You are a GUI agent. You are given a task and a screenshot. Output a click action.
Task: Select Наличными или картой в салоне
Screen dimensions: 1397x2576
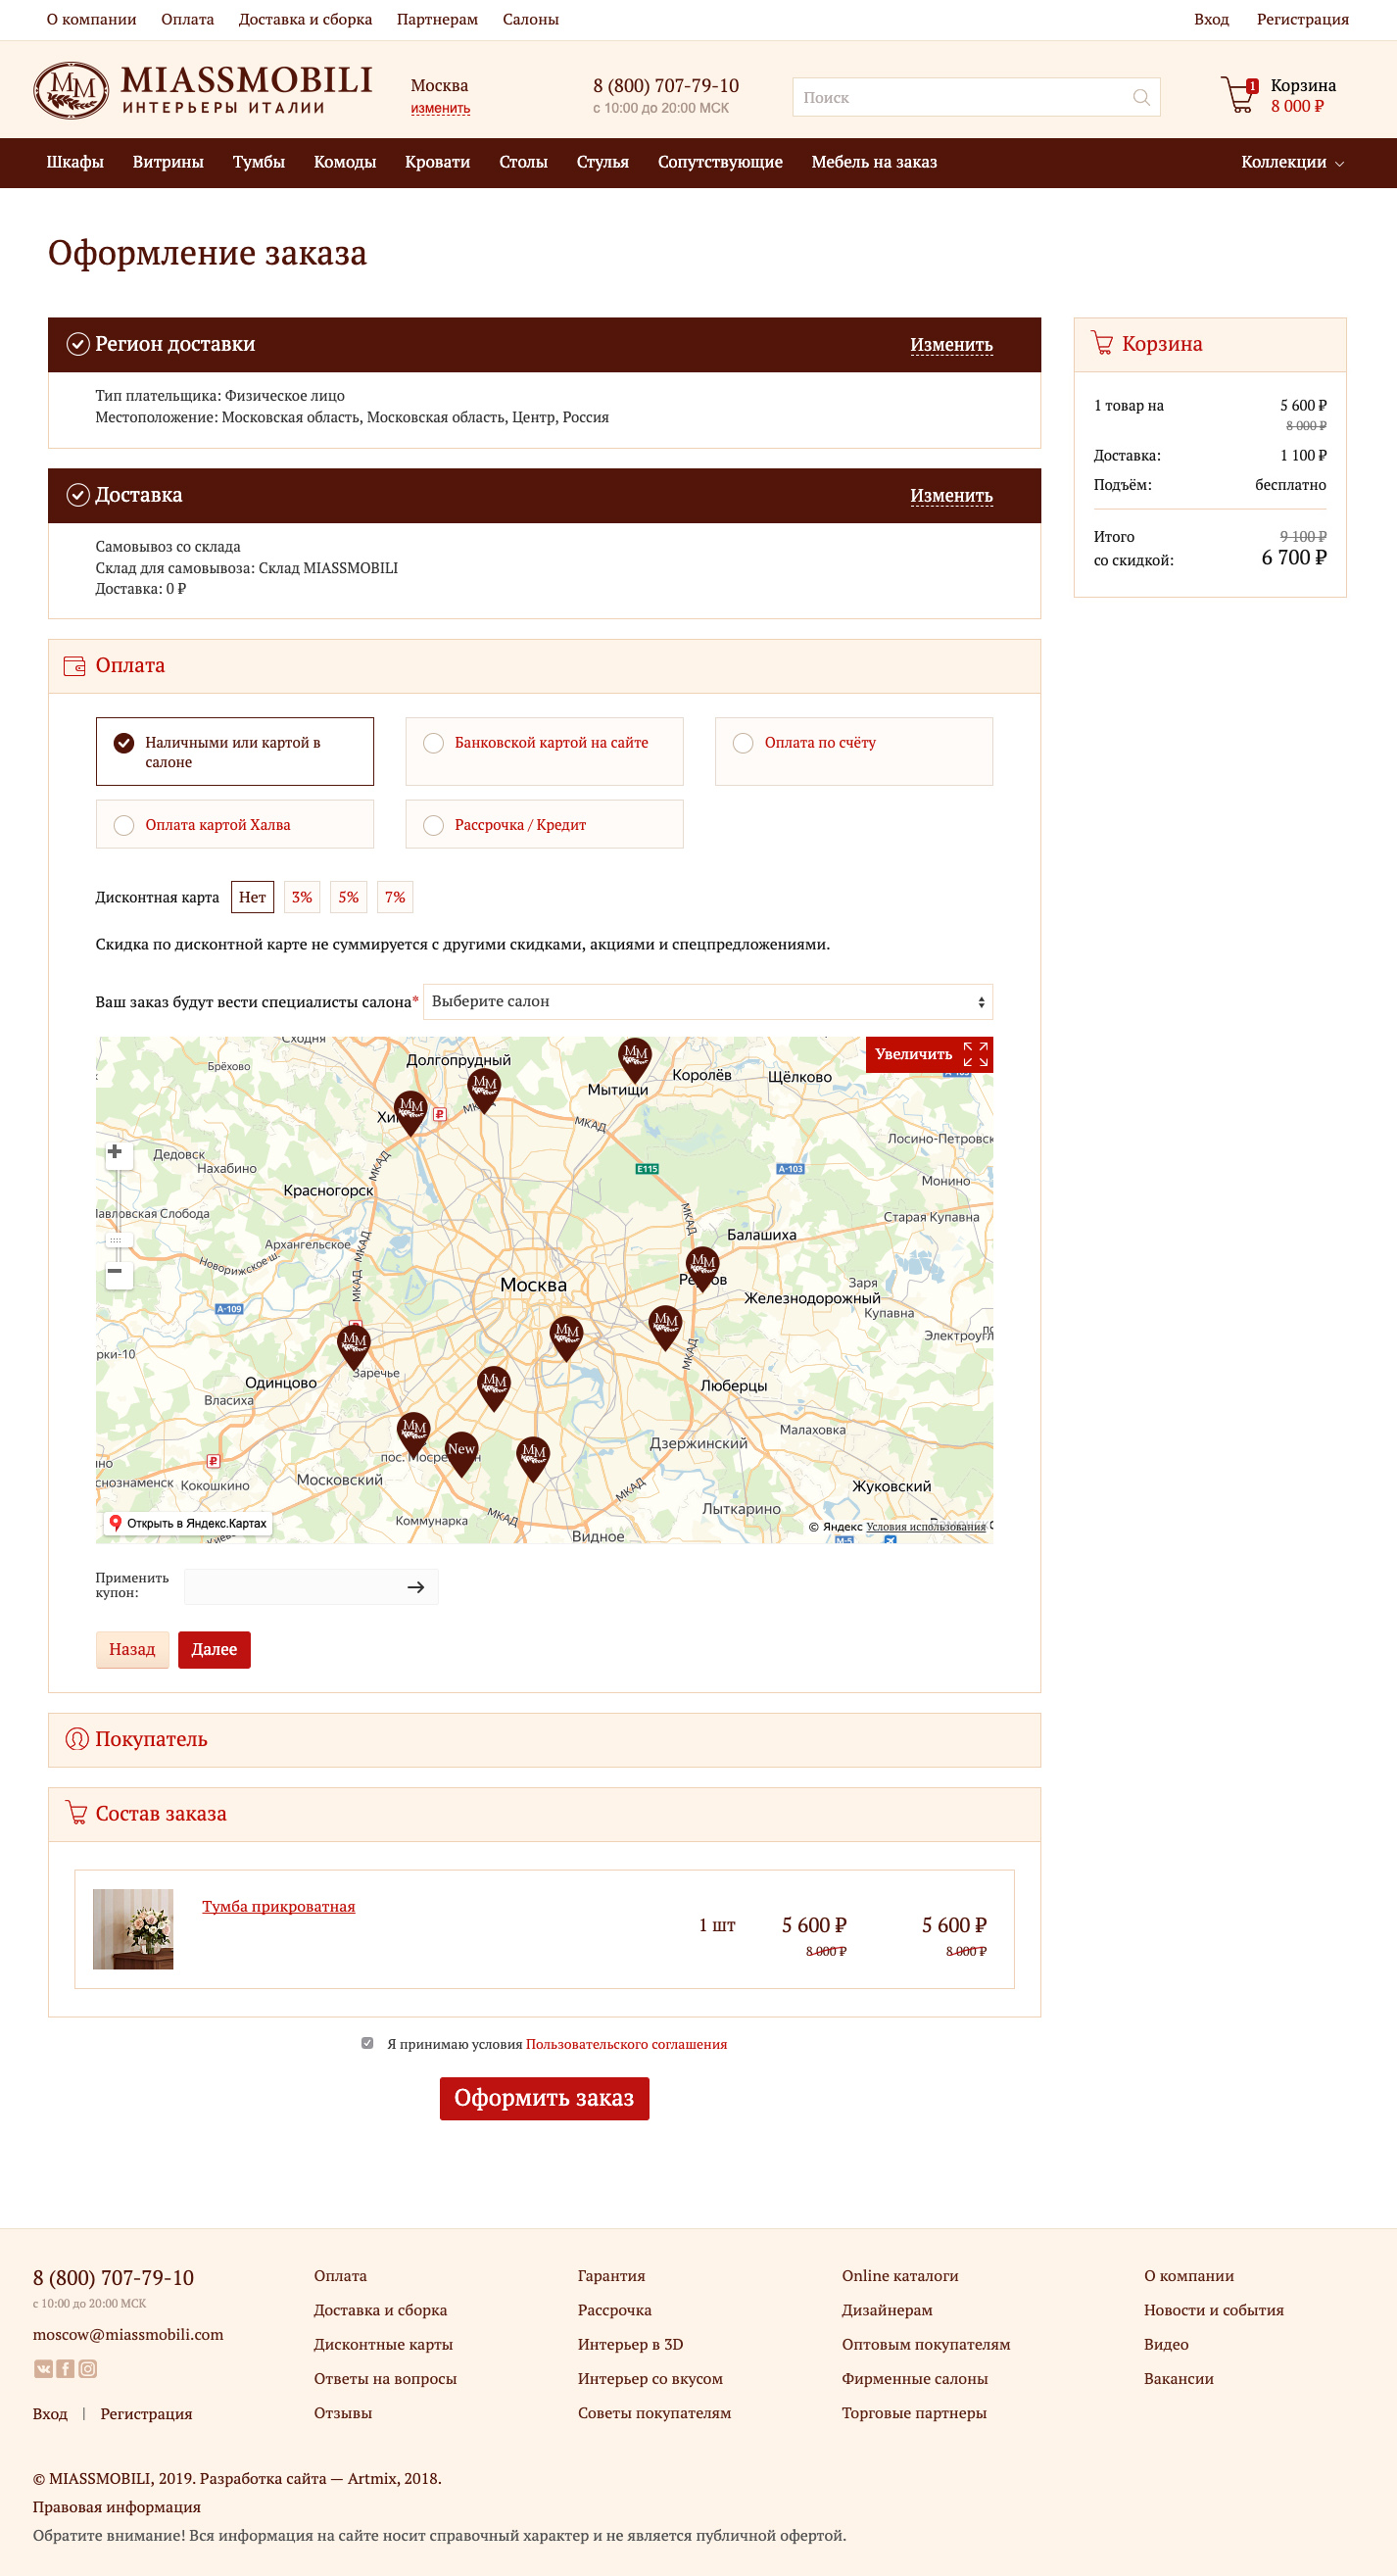(235, 751)
